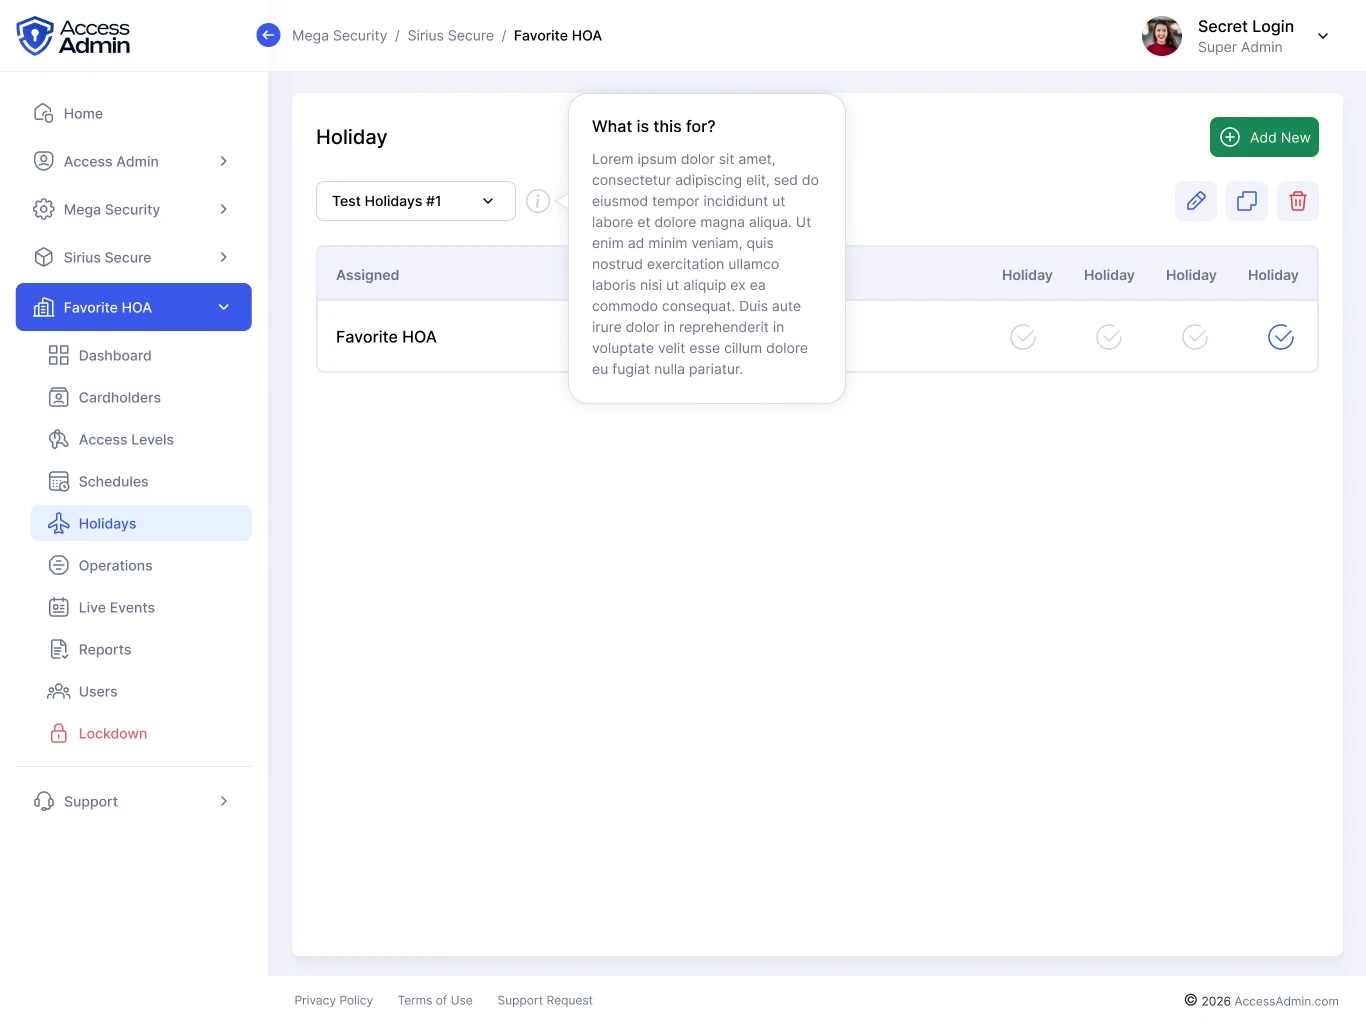Open the Dashboard sidebar page
The height and width of the screenshot is (1024, 1366).
(x=141, y=355)
